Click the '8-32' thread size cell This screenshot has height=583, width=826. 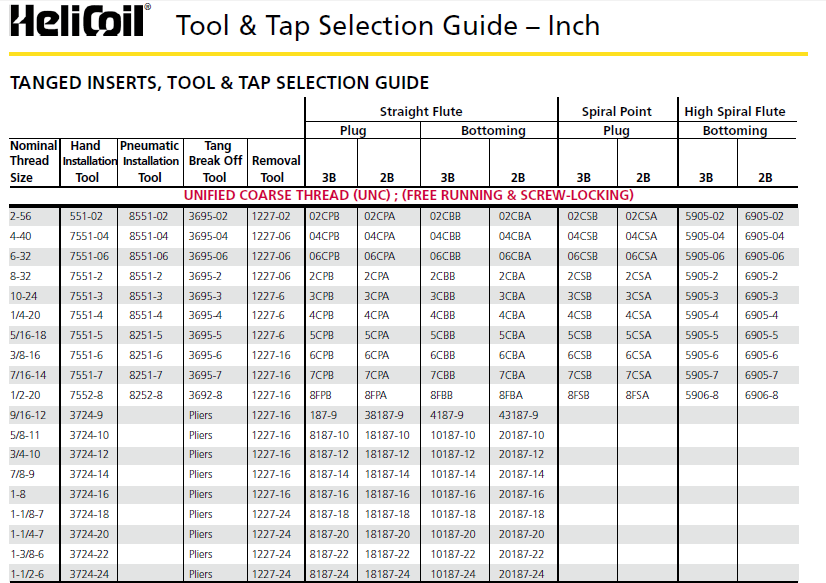[21, 276]
